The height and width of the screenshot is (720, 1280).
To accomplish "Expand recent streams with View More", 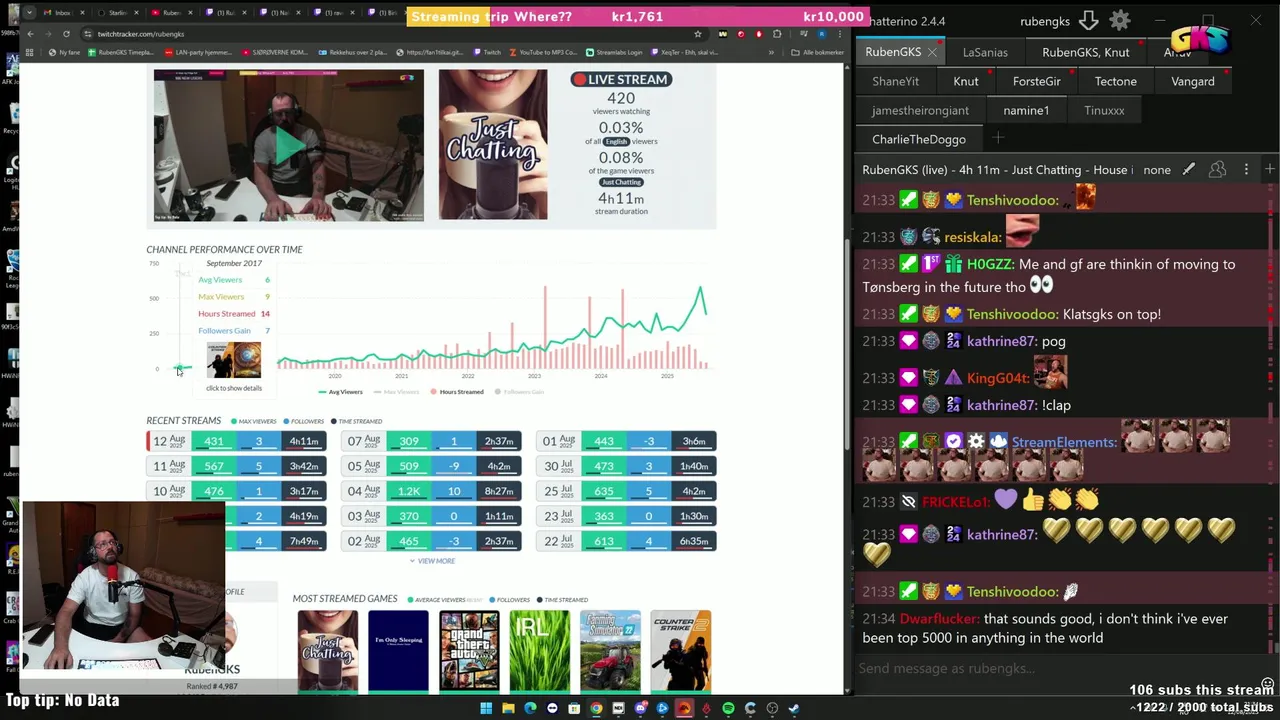I will pos(431,561).
